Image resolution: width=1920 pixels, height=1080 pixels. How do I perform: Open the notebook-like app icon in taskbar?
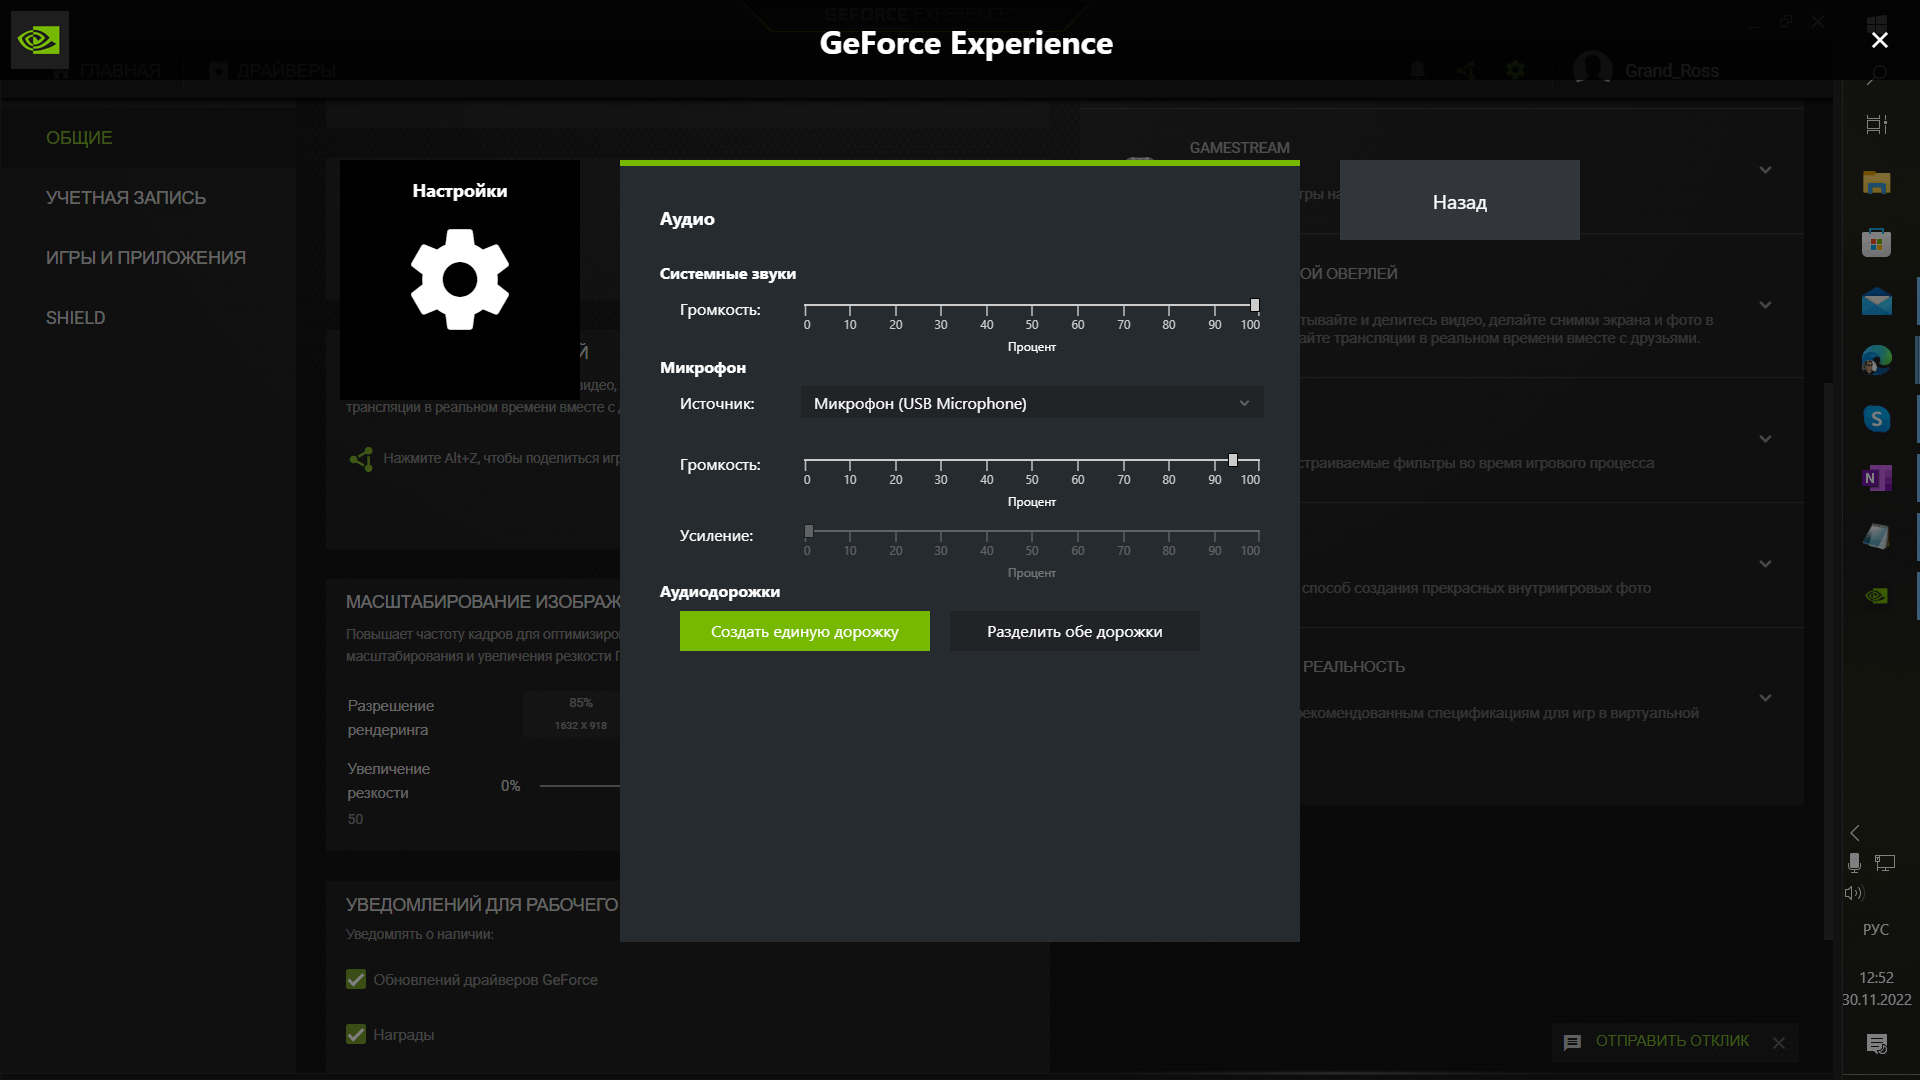(1877, 537)
